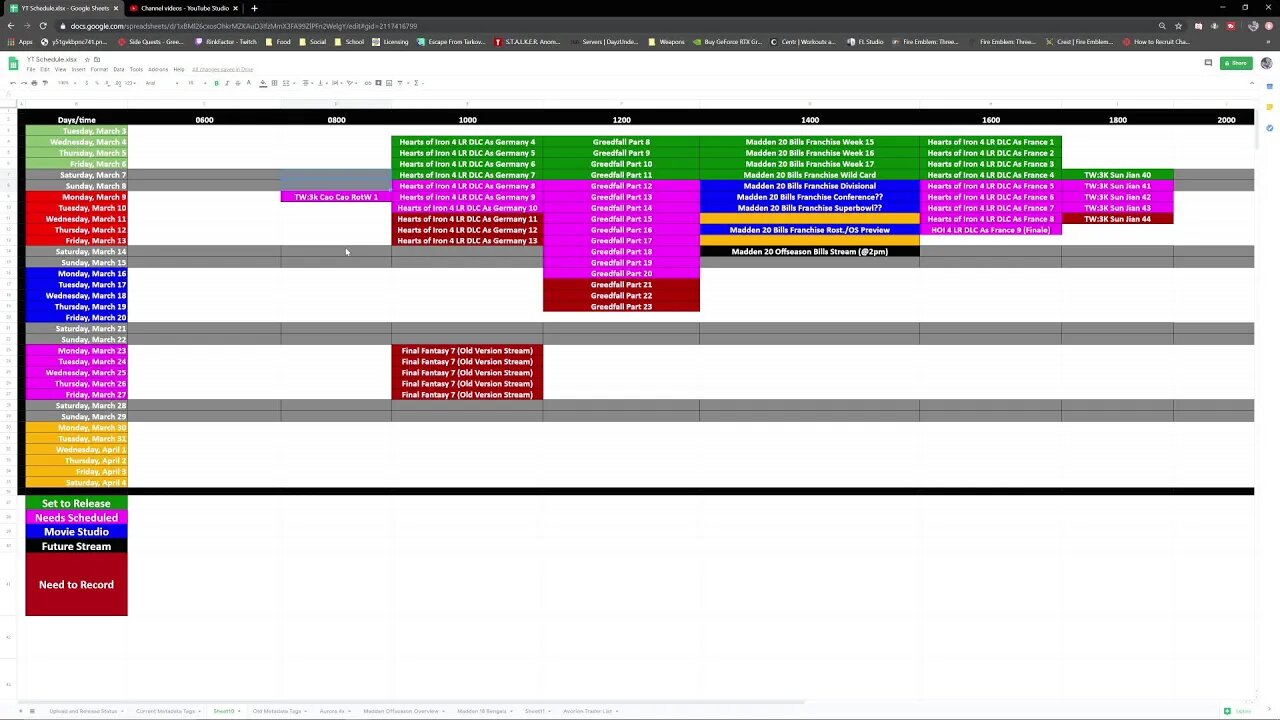The height and width of the screenshot is (720, 1280).
Task: Toggle Bold formatting
Action: coord(216,83)
